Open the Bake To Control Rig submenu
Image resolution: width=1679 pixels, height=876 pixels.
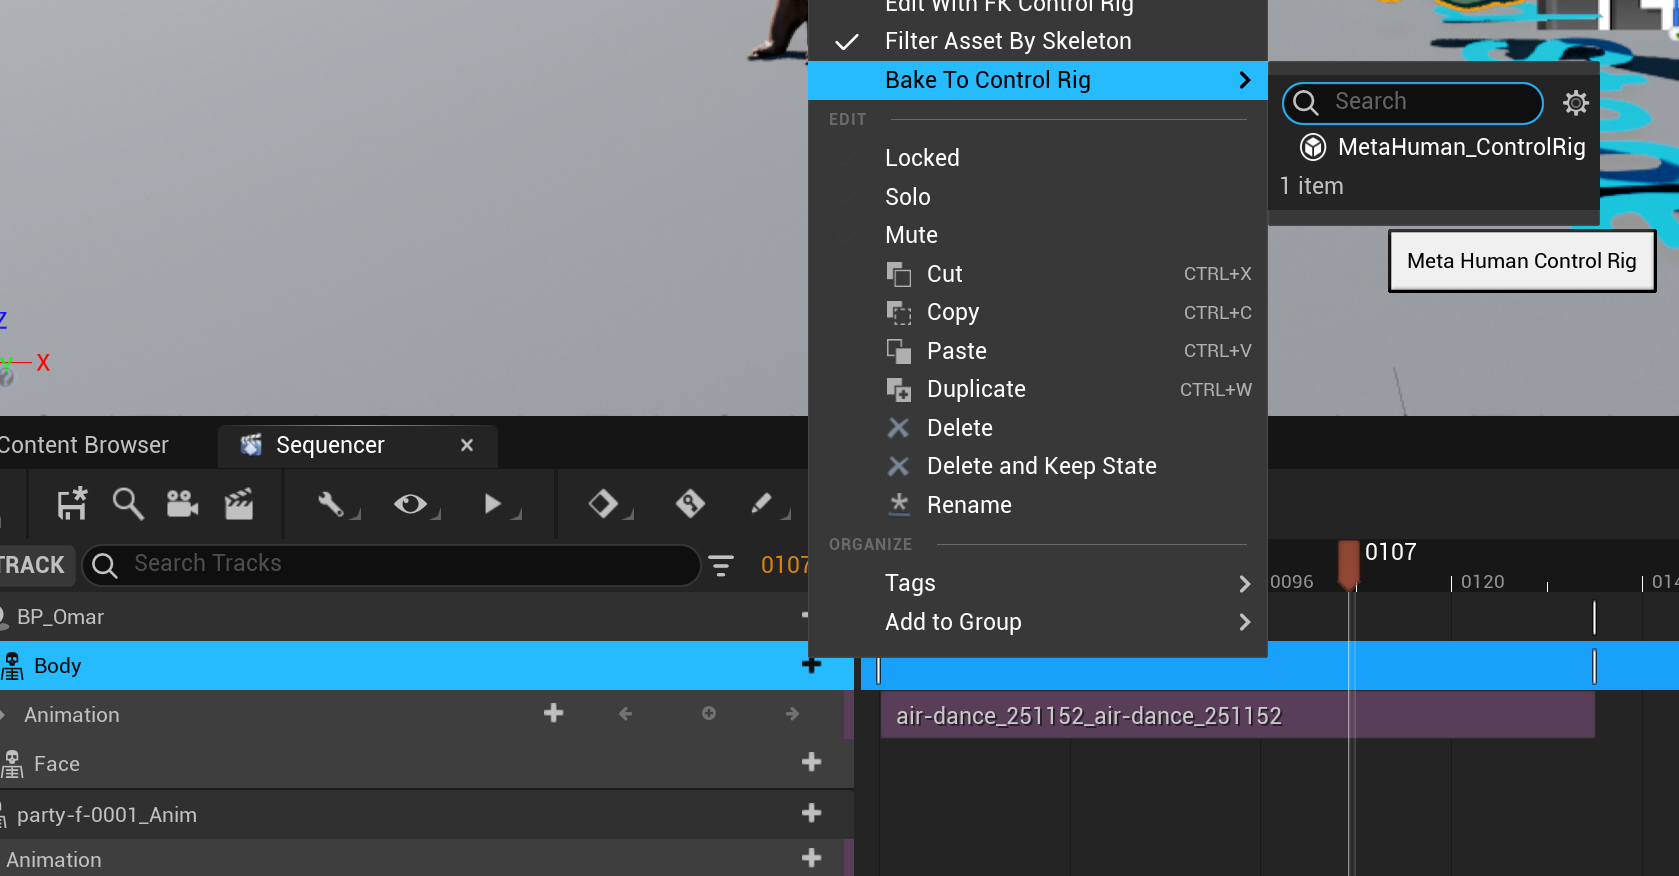click(1038, 80)
